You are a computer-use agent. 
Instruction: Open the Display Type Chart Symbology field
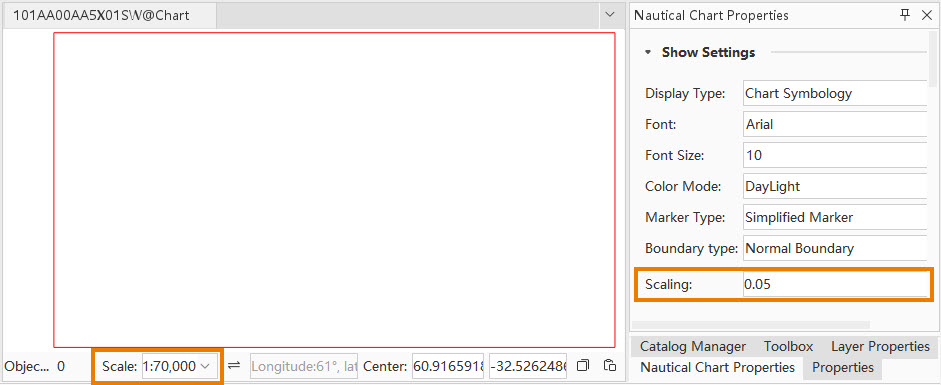(835, 94)
